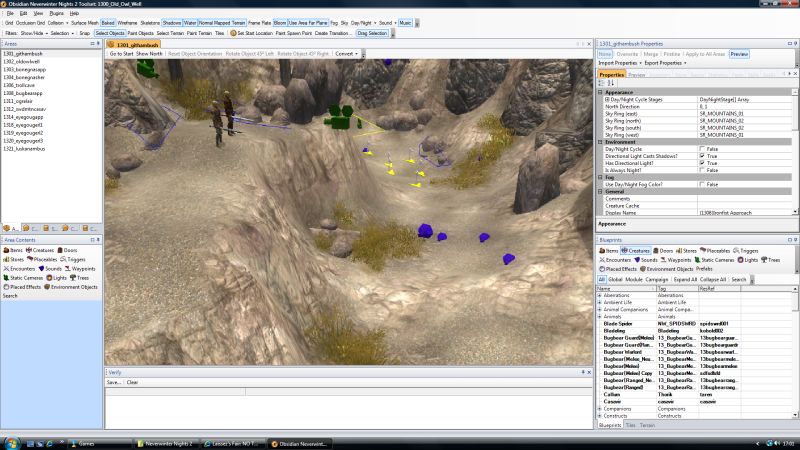Open Collision dropdown in toolbar
Image resolution: width=800 pixels, height=450 pixels.
pyautogui.click(x=58, y=23)
